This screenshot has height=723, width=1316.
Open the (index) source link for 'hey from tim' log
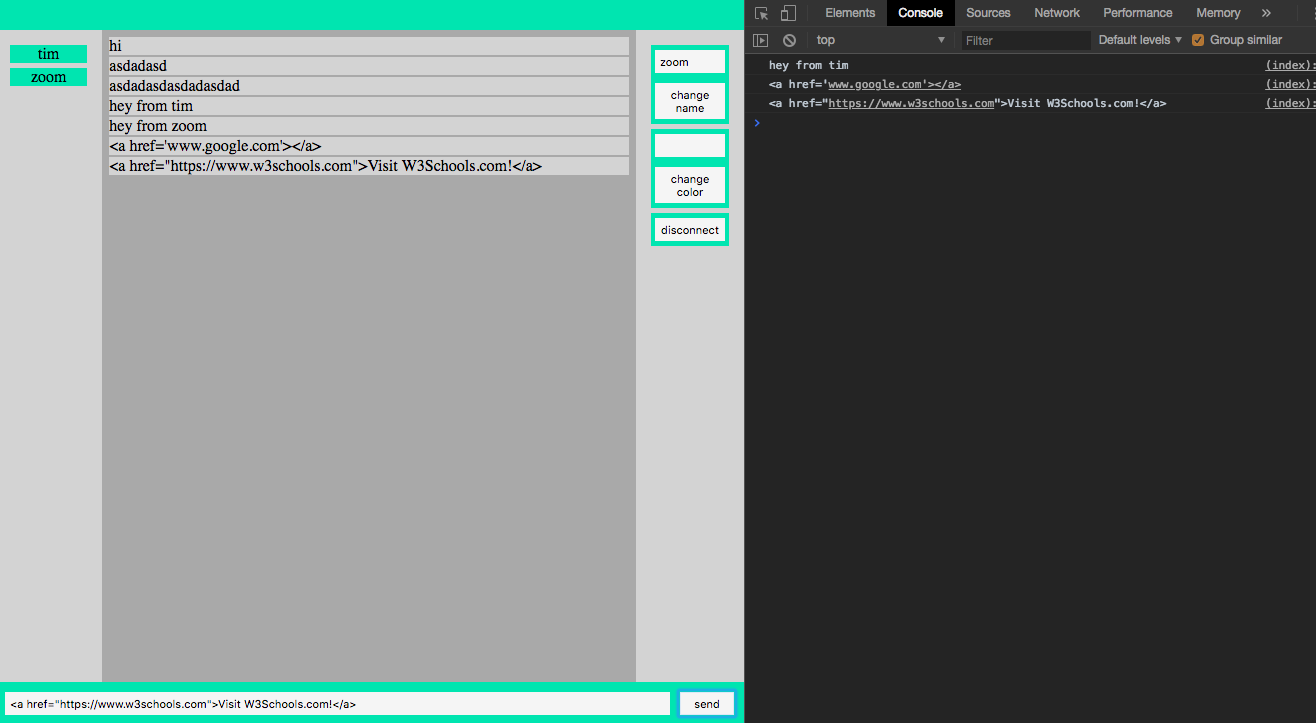[1290, 65]
